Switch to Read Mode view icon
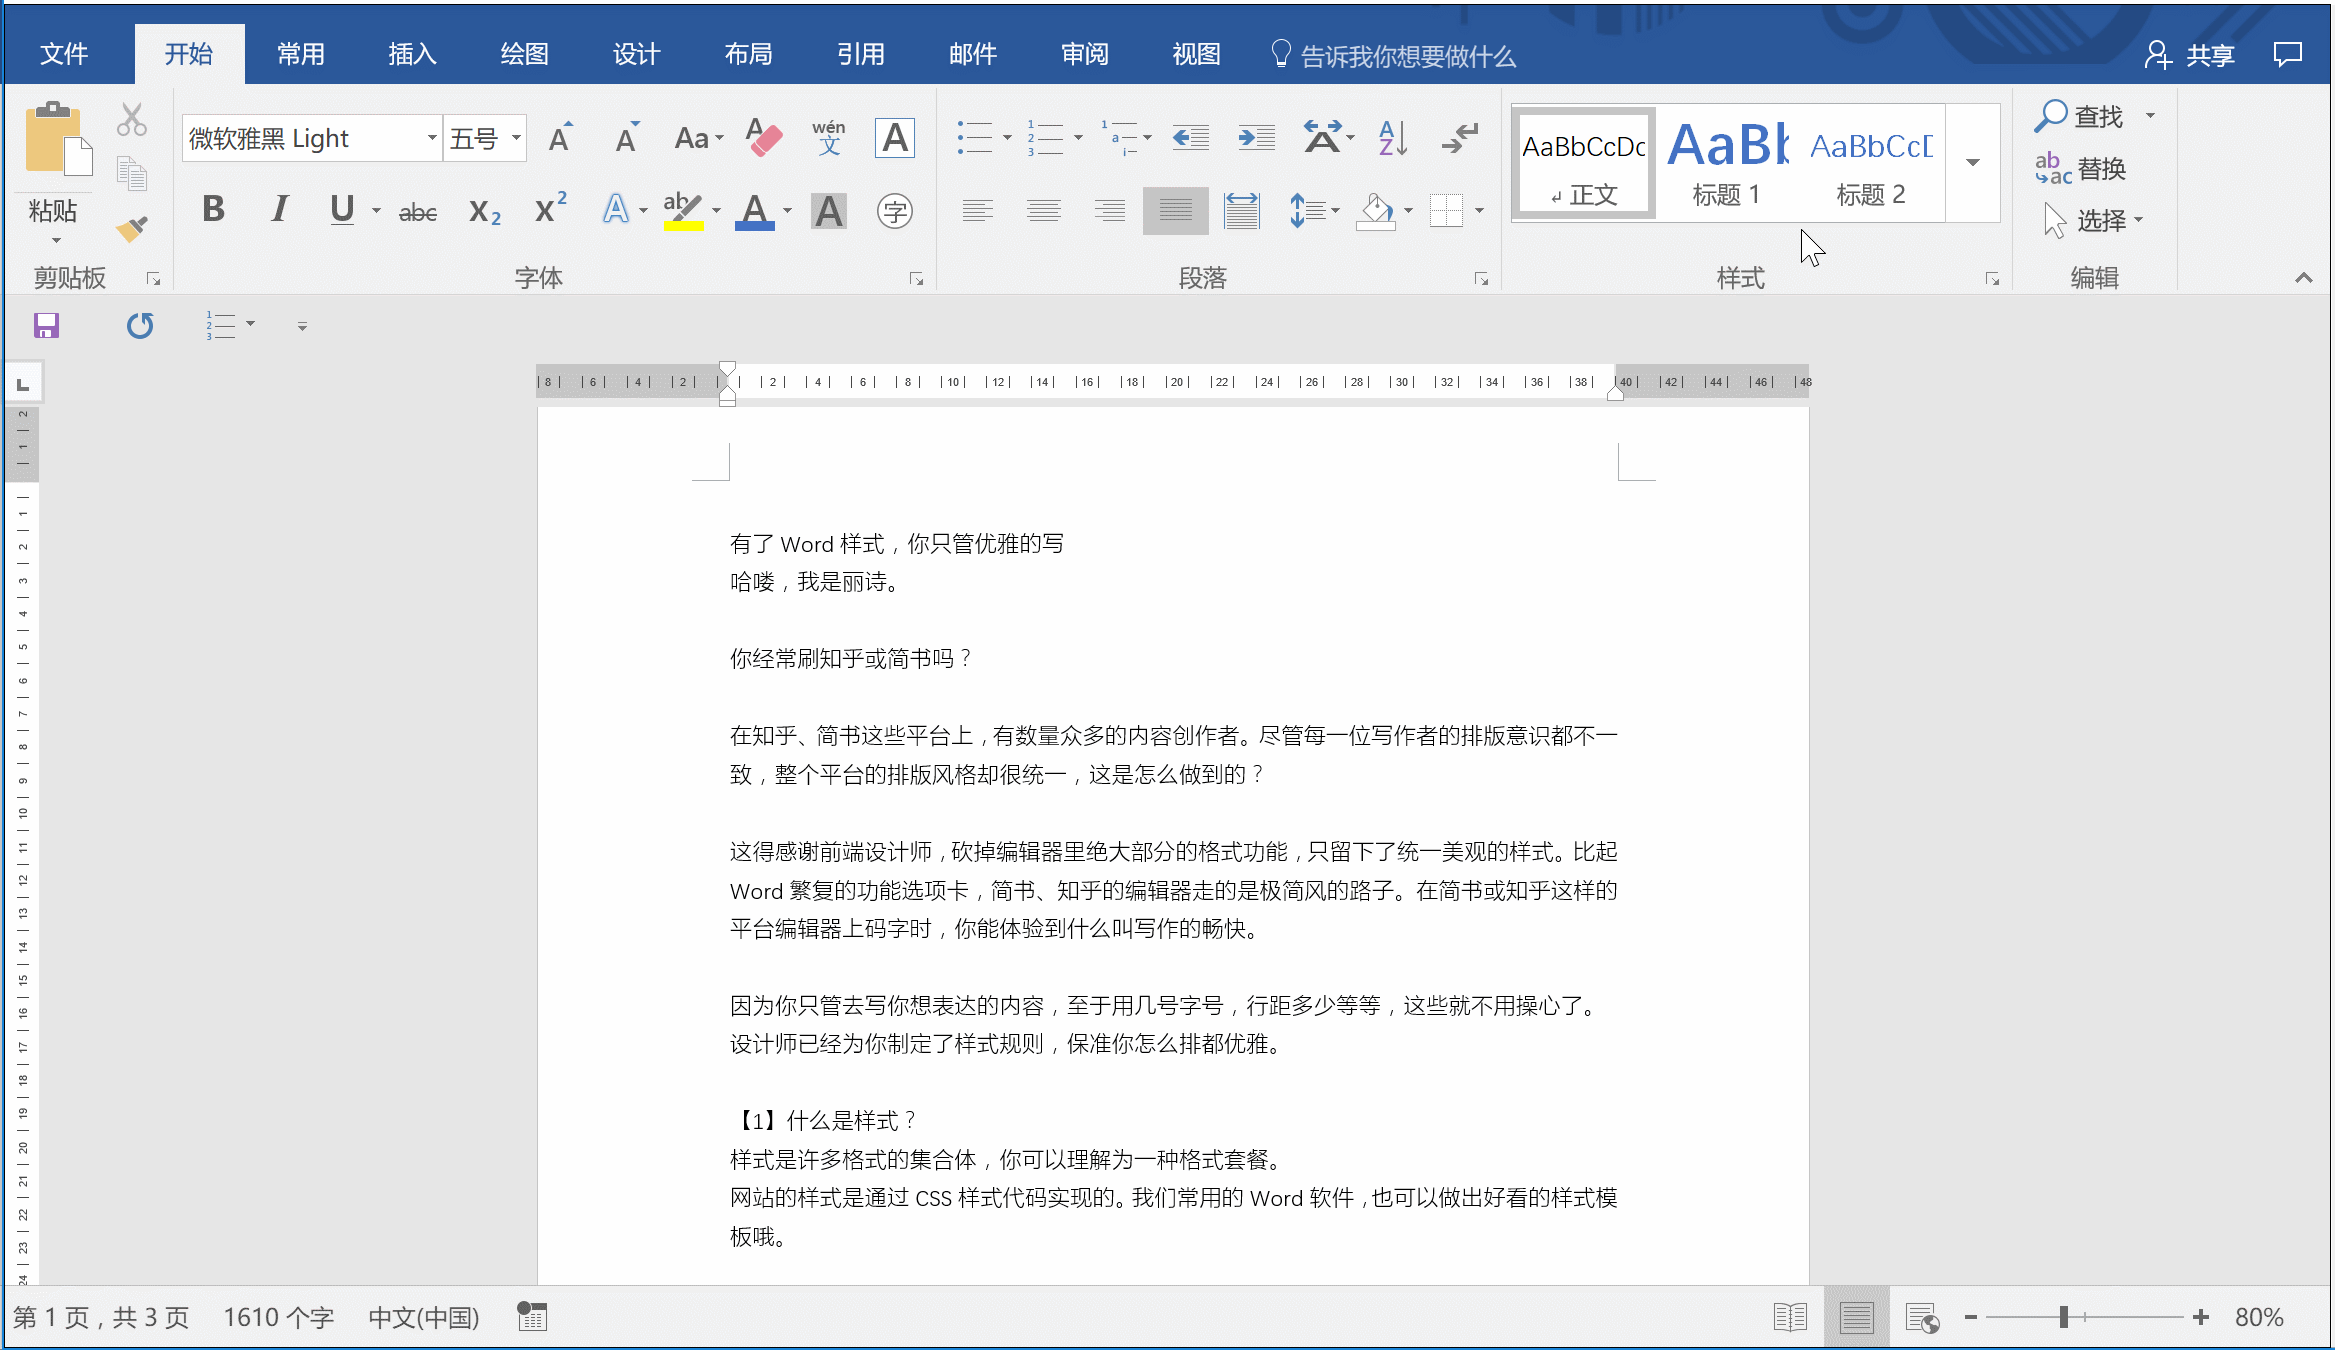Image resolution: width=2335 pixels, height=1350 pixels. 1790,1317
